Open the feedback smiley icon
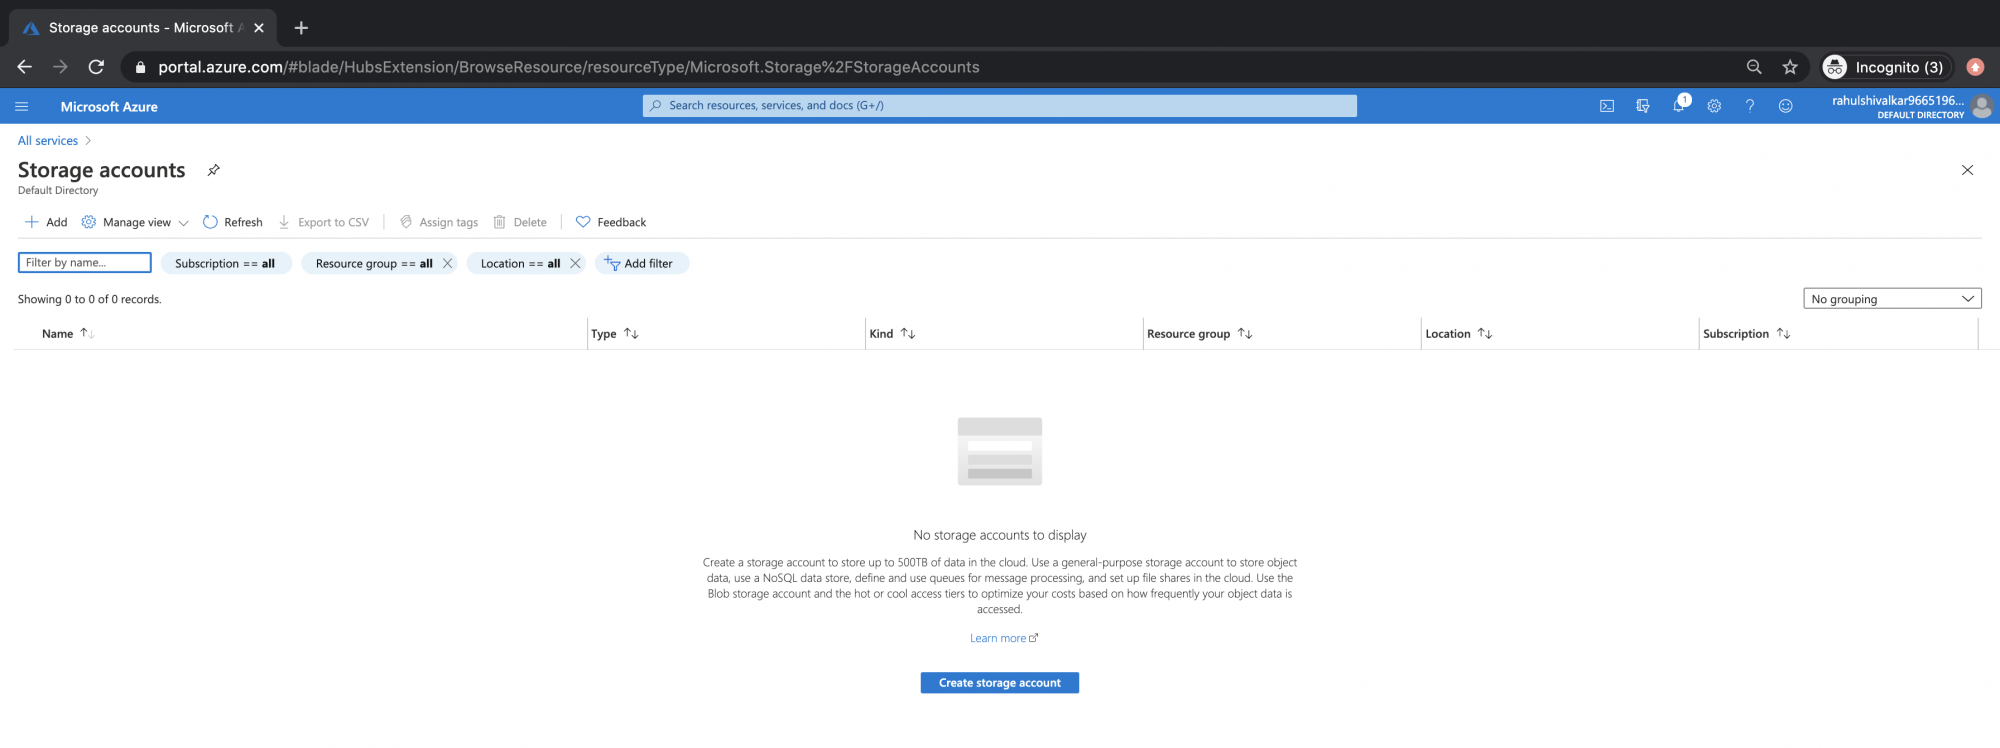 click(1785, 106)
